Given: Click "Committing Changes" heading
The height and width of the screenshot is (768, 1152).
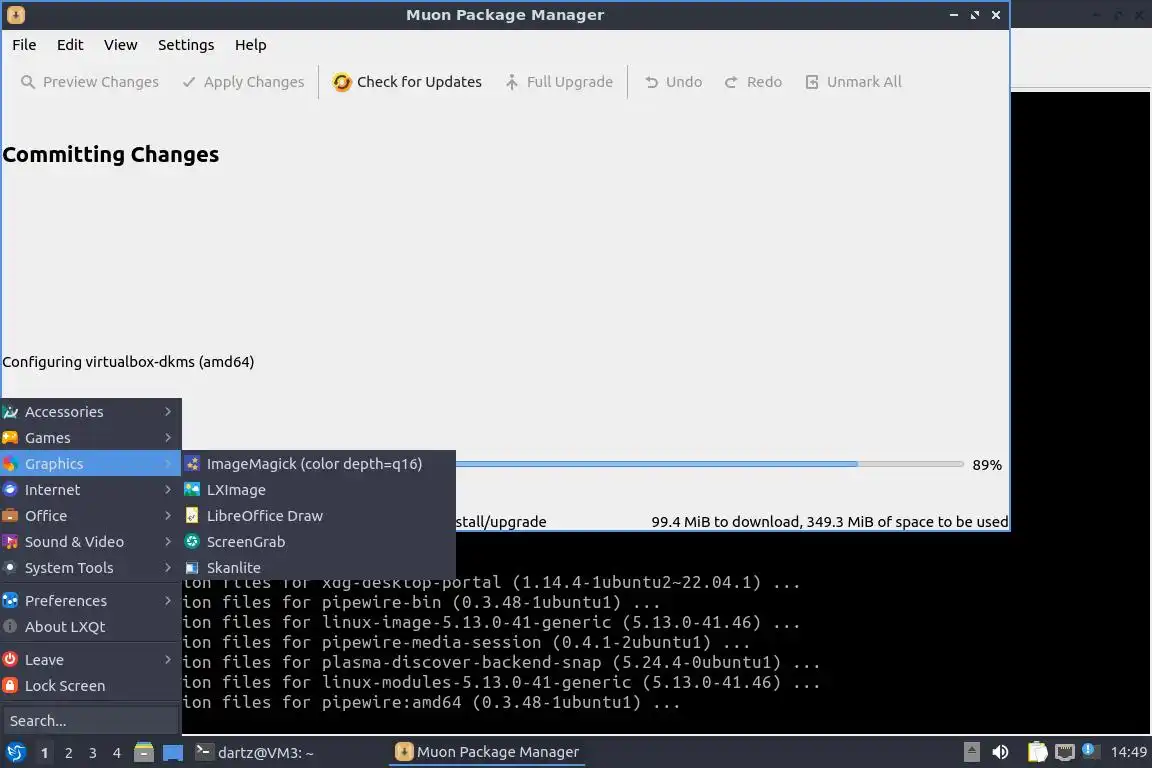Looking at the screenshot, I should tap(111, 154).
